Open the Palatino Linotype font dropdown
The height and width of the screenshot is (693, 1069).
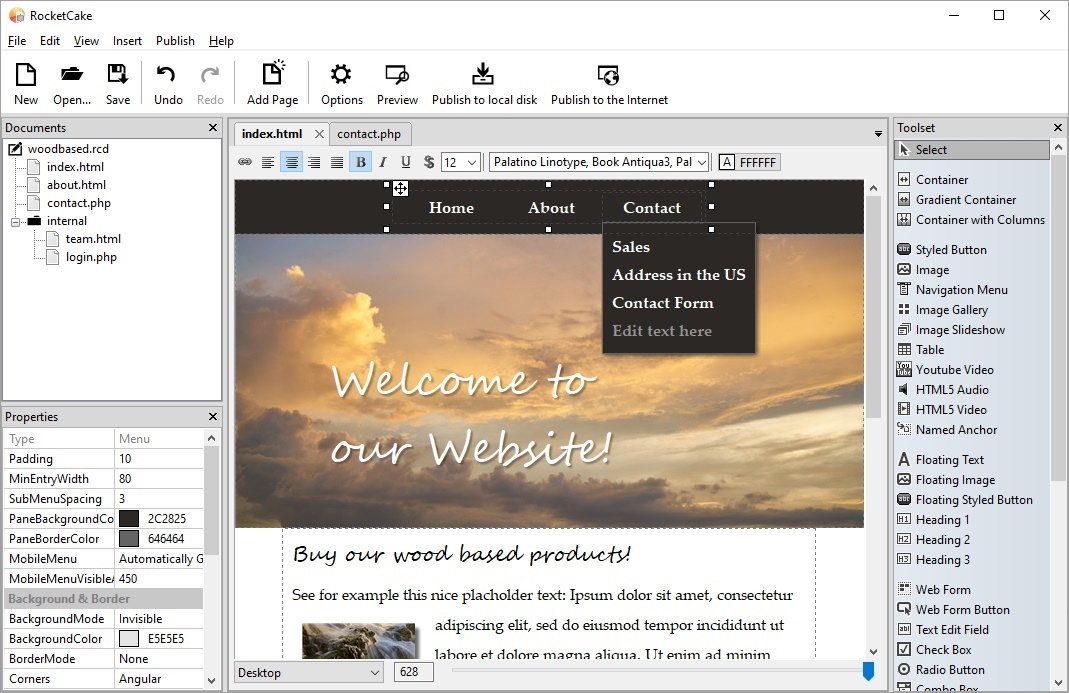[x=598, y=161]
